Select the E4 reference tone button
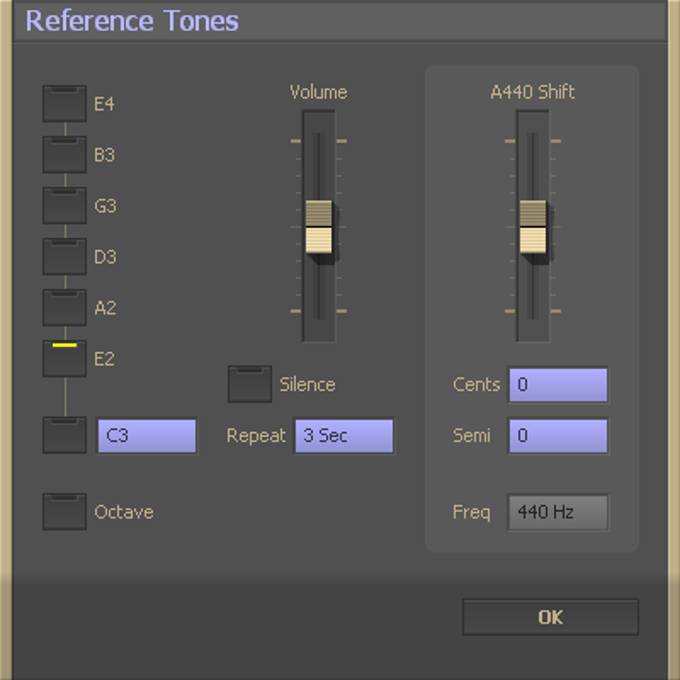The image size is (680, 680). point(64,104)
